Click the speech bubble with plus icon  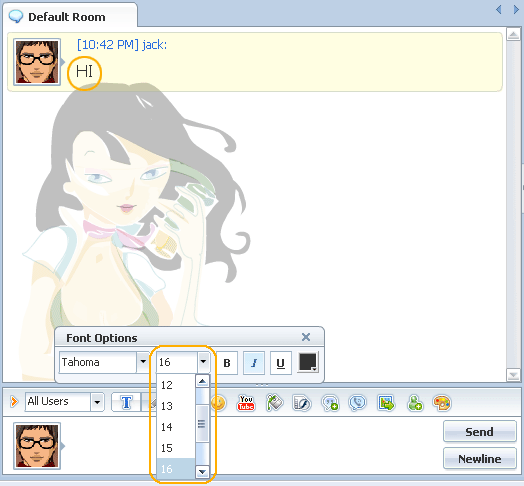click(330, 403)
